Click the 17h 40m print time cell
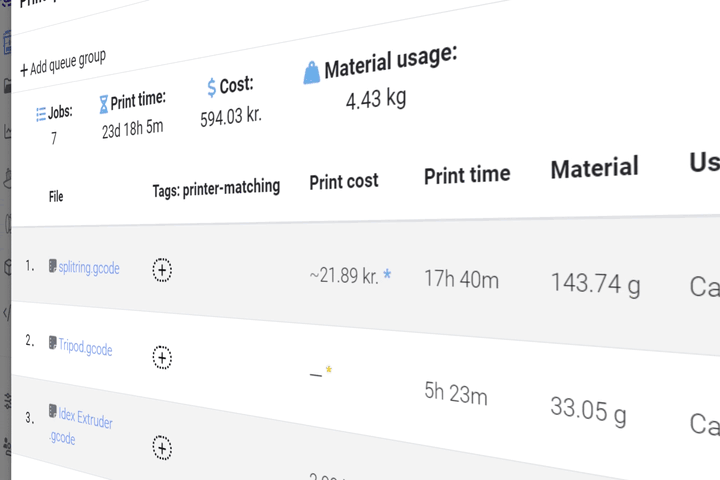 click(x=461, y=279)
